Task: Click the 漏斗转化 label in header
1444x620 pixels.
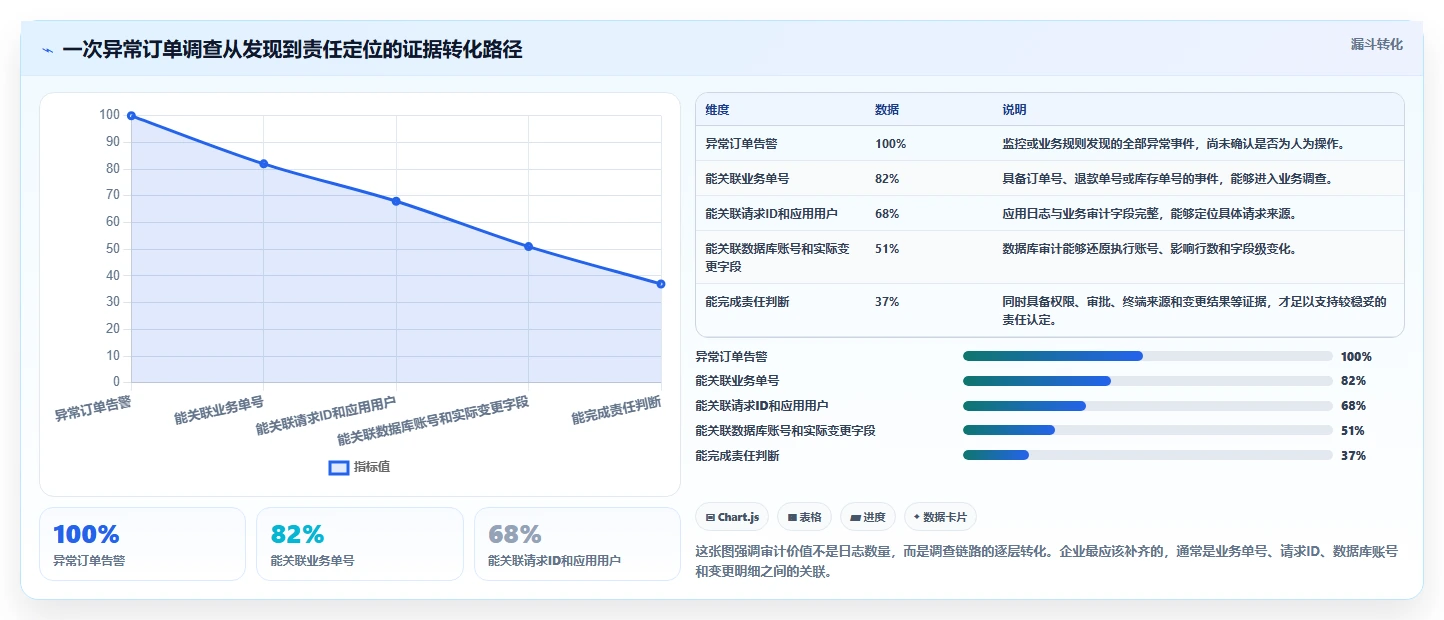Action: pyautogui.click(x=1377, y=45)
